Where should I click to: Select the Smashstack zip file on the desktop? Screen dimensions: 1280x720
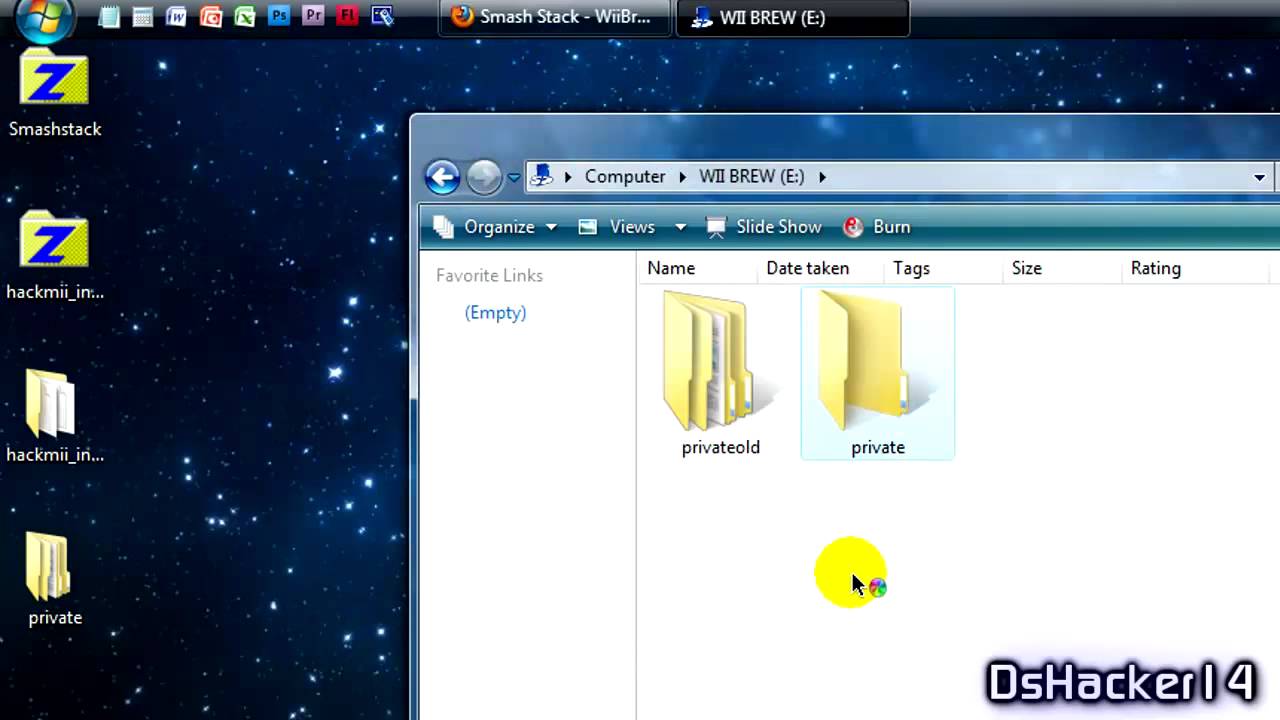point(55,95)
